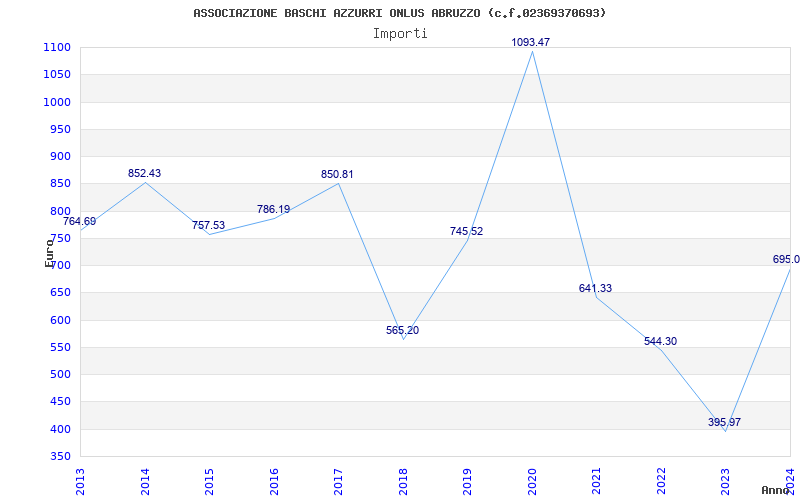
Task: Click the 745.52 data label
Action: click(x=466, y=231)
